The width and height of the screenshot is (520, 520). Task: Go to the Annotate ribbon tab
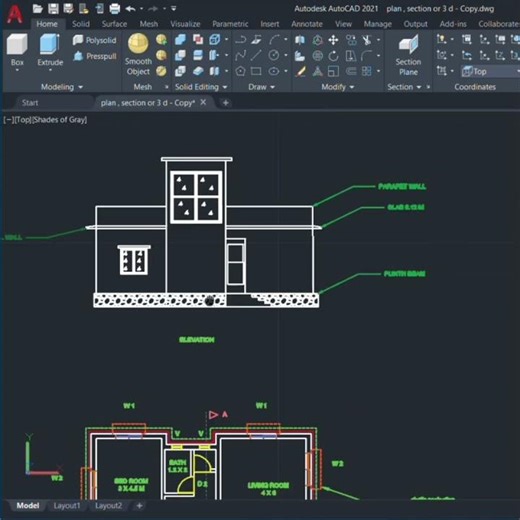307,24
